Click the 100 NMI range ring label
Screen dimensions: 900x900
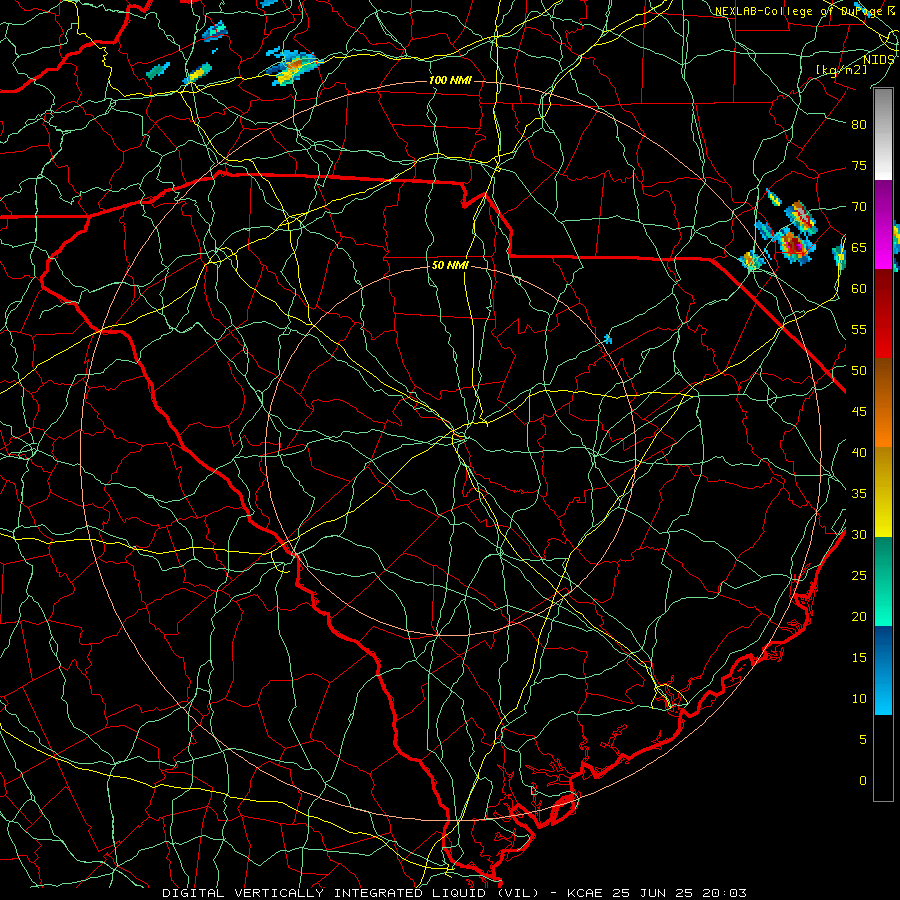[x=450, y=80]
